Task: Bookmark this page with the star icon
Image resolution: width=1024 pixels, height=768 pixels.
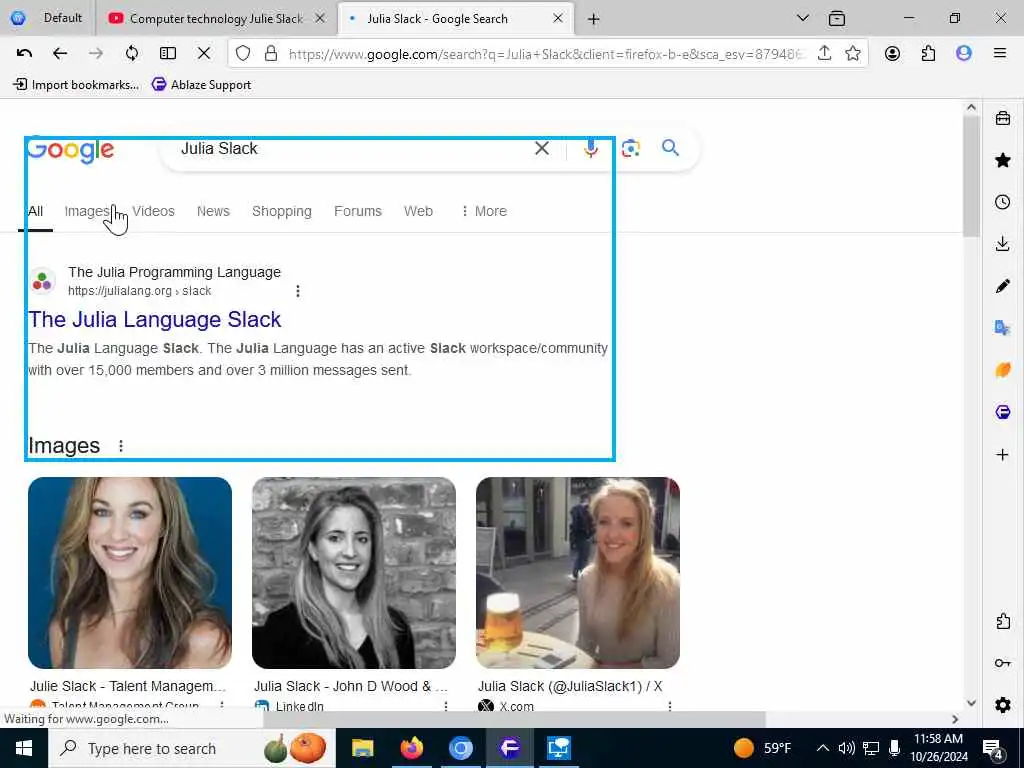Action: [x=852, y=54]
